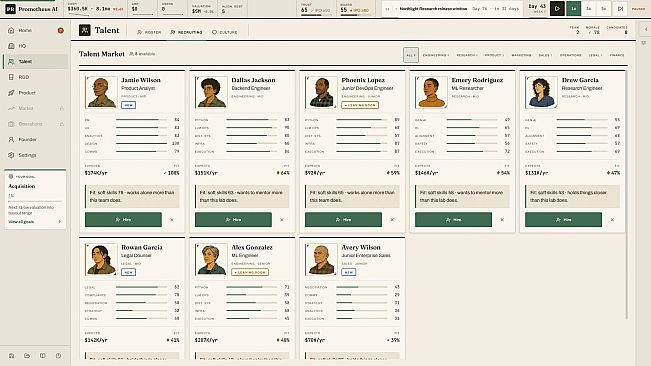Click the Northlight Research release window event
Image resolution: width=651 pixels, height=366 pixels.
pyautogui.click(x=452, y=9)
